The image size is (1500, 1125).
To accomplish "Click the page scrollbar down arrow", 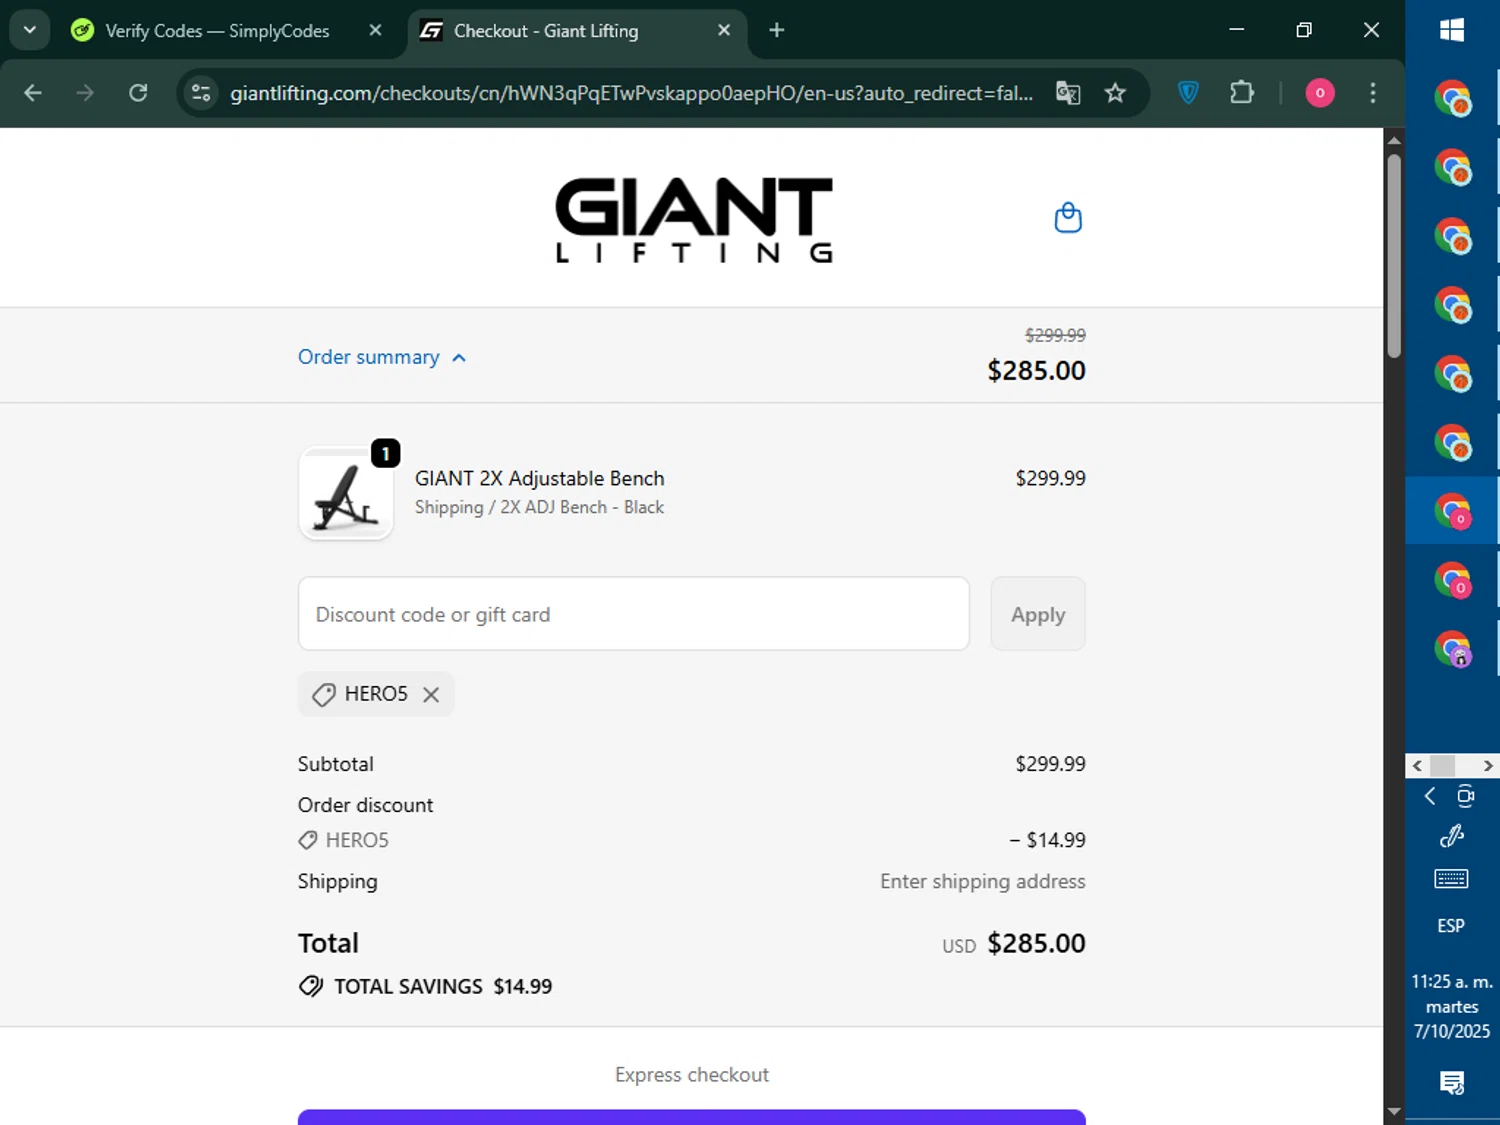I will [x=1394, y=1112].
